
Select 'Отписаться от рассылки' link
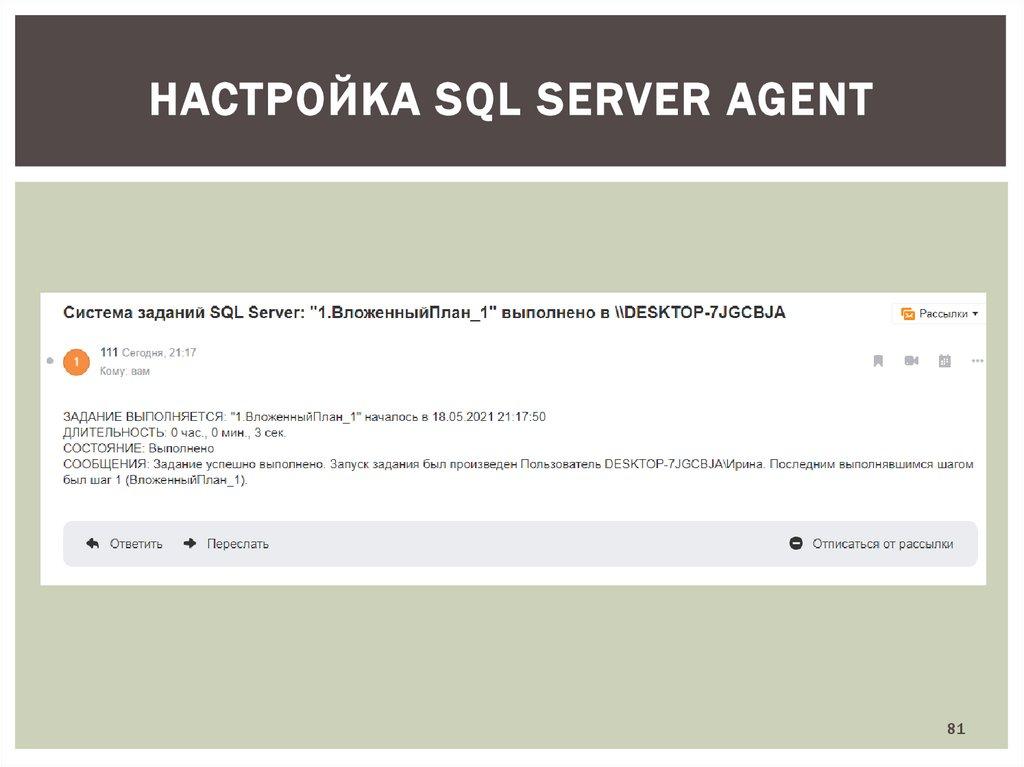(x=882, y=544)
